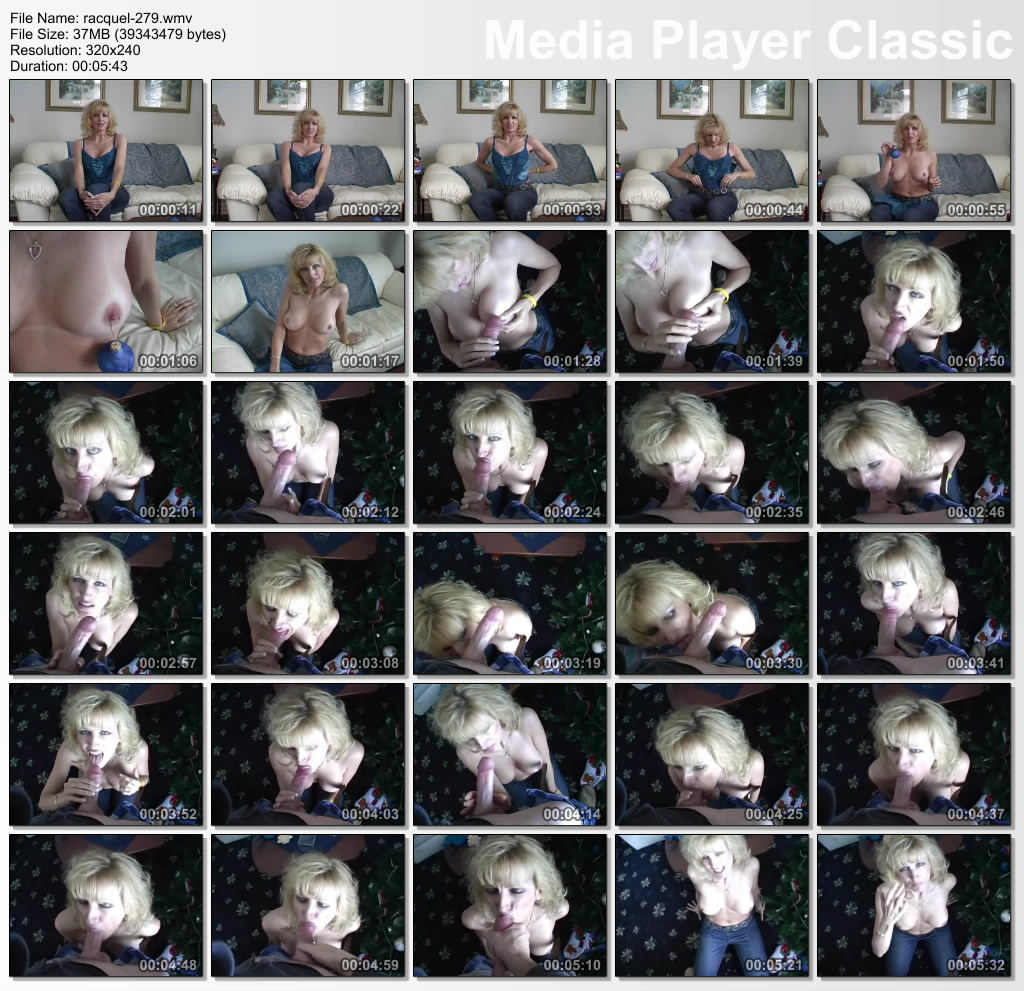Viewport: 1024px width, 991px height.
Task: Select the thumbnail timestamped 00:01:17
Action: 308,301
